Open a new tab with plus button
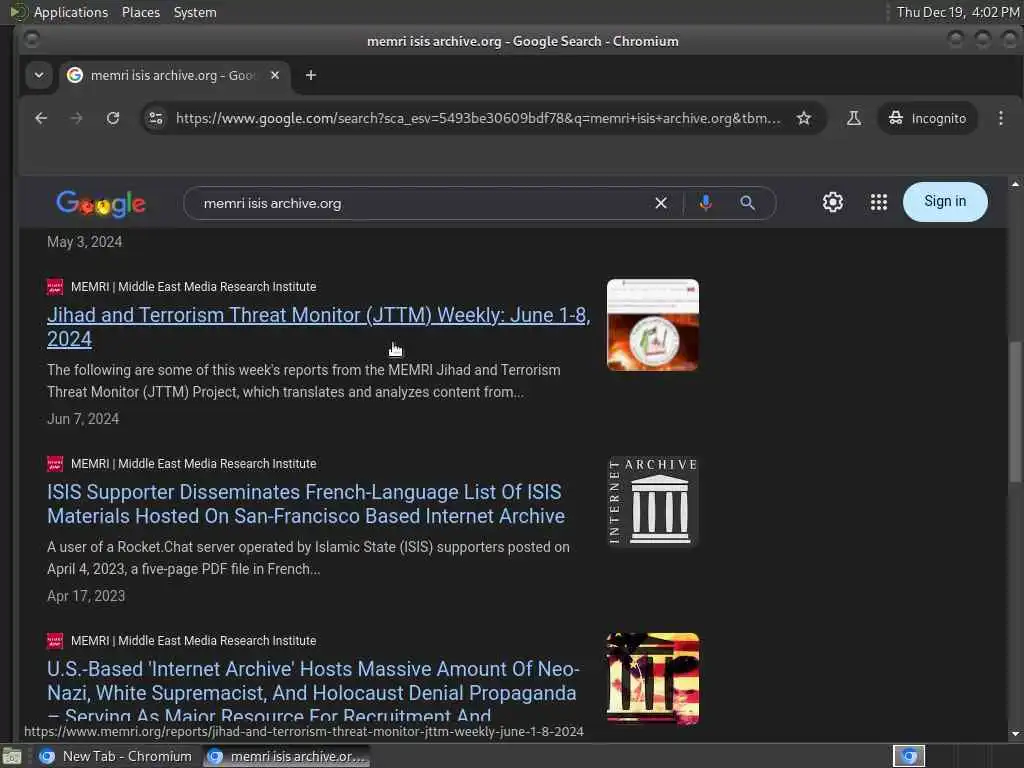This screenshot has width=1024, height=768. tap(311, 75)
